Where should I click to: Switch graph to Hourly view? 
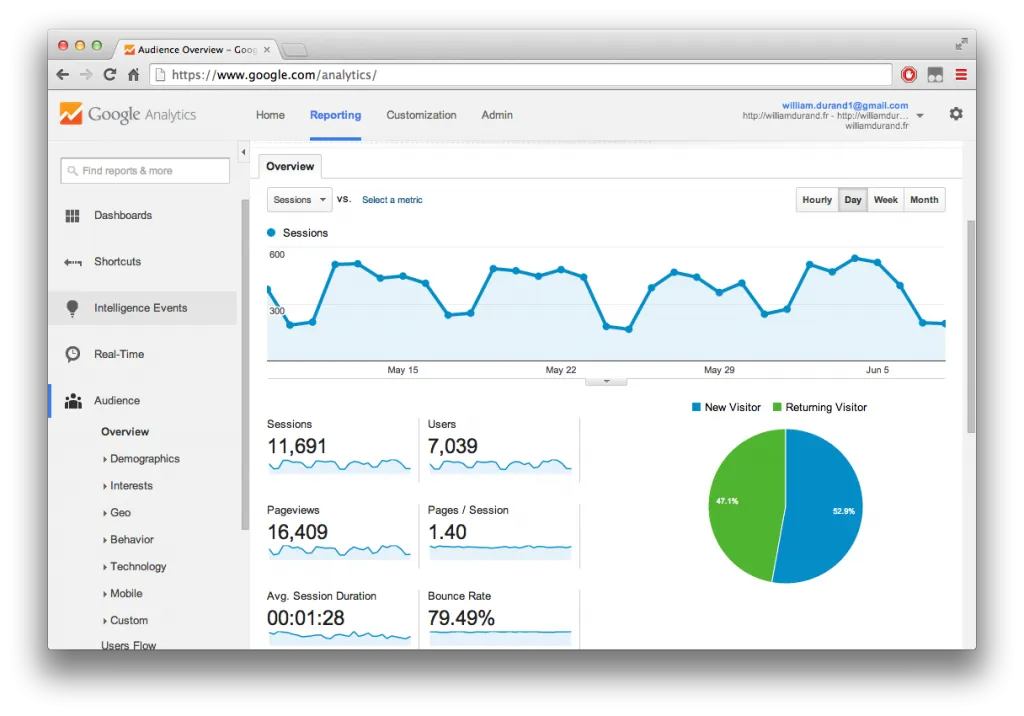(816, 199)
